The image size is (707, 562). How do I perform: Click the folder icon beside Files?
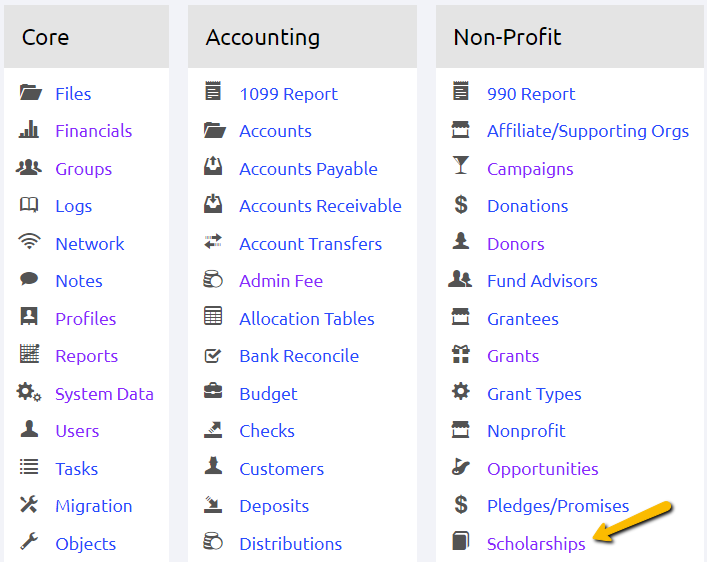pos(30,93)
